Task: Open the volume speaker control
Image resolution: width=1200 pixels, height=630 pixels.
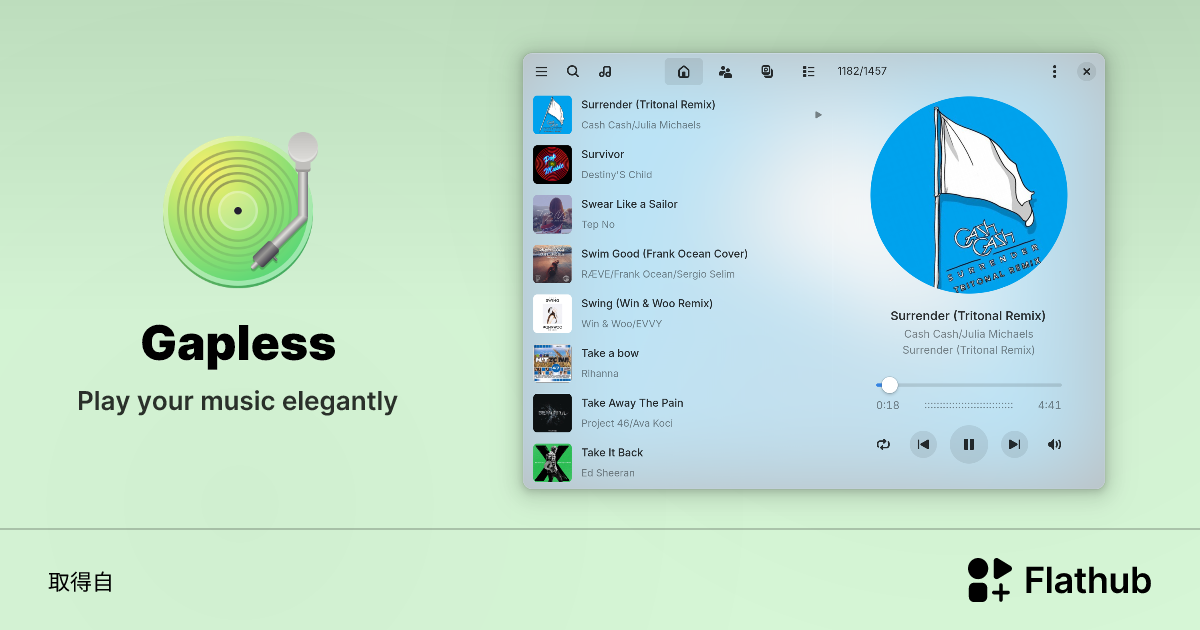Action: coord(1054,445)
